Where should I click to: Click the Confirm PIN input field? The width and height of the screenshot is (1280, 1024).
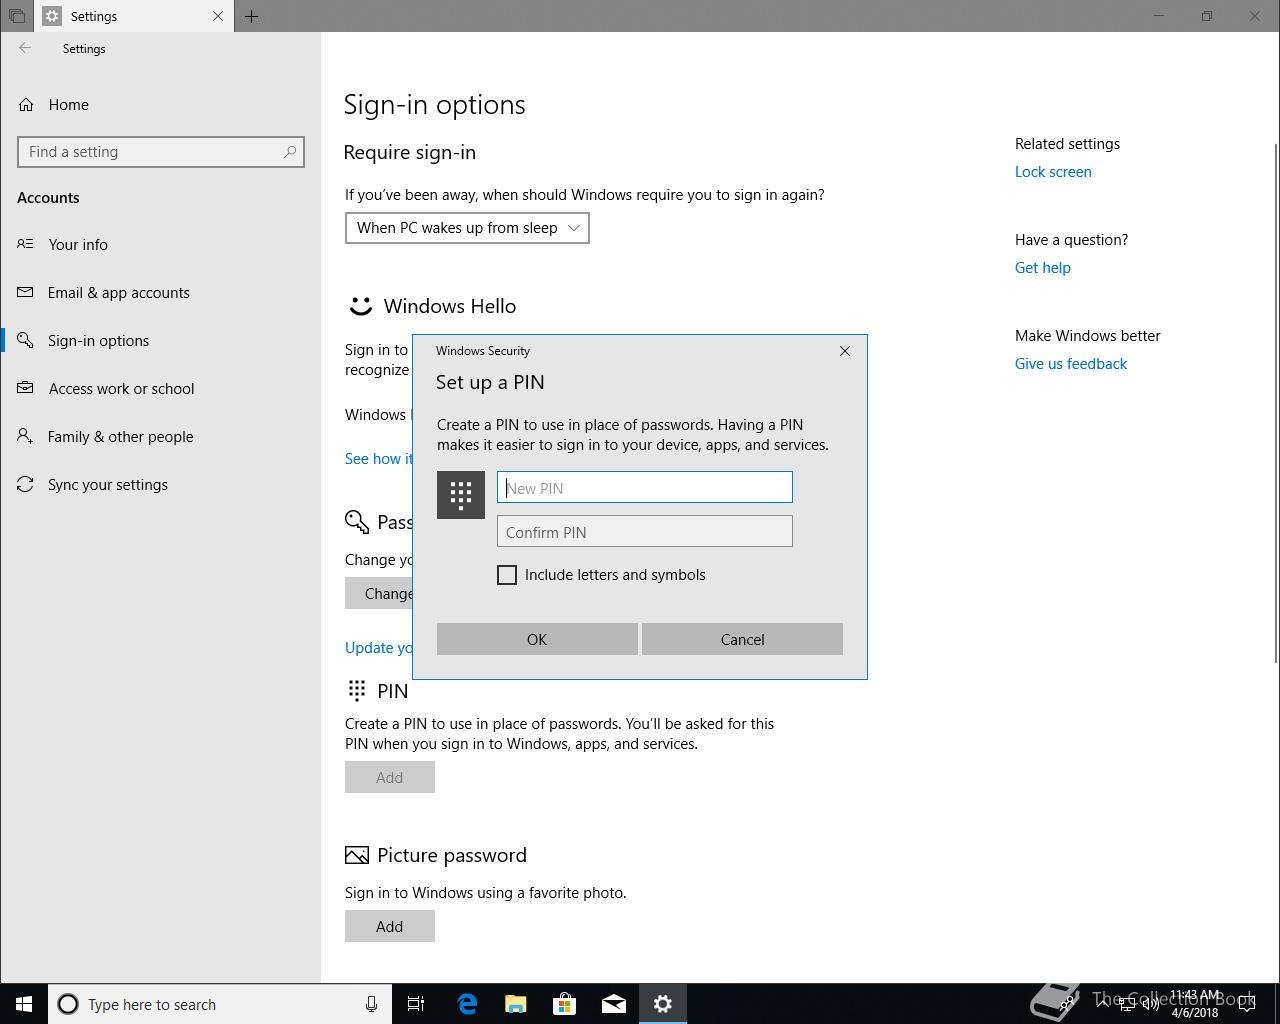645,532
